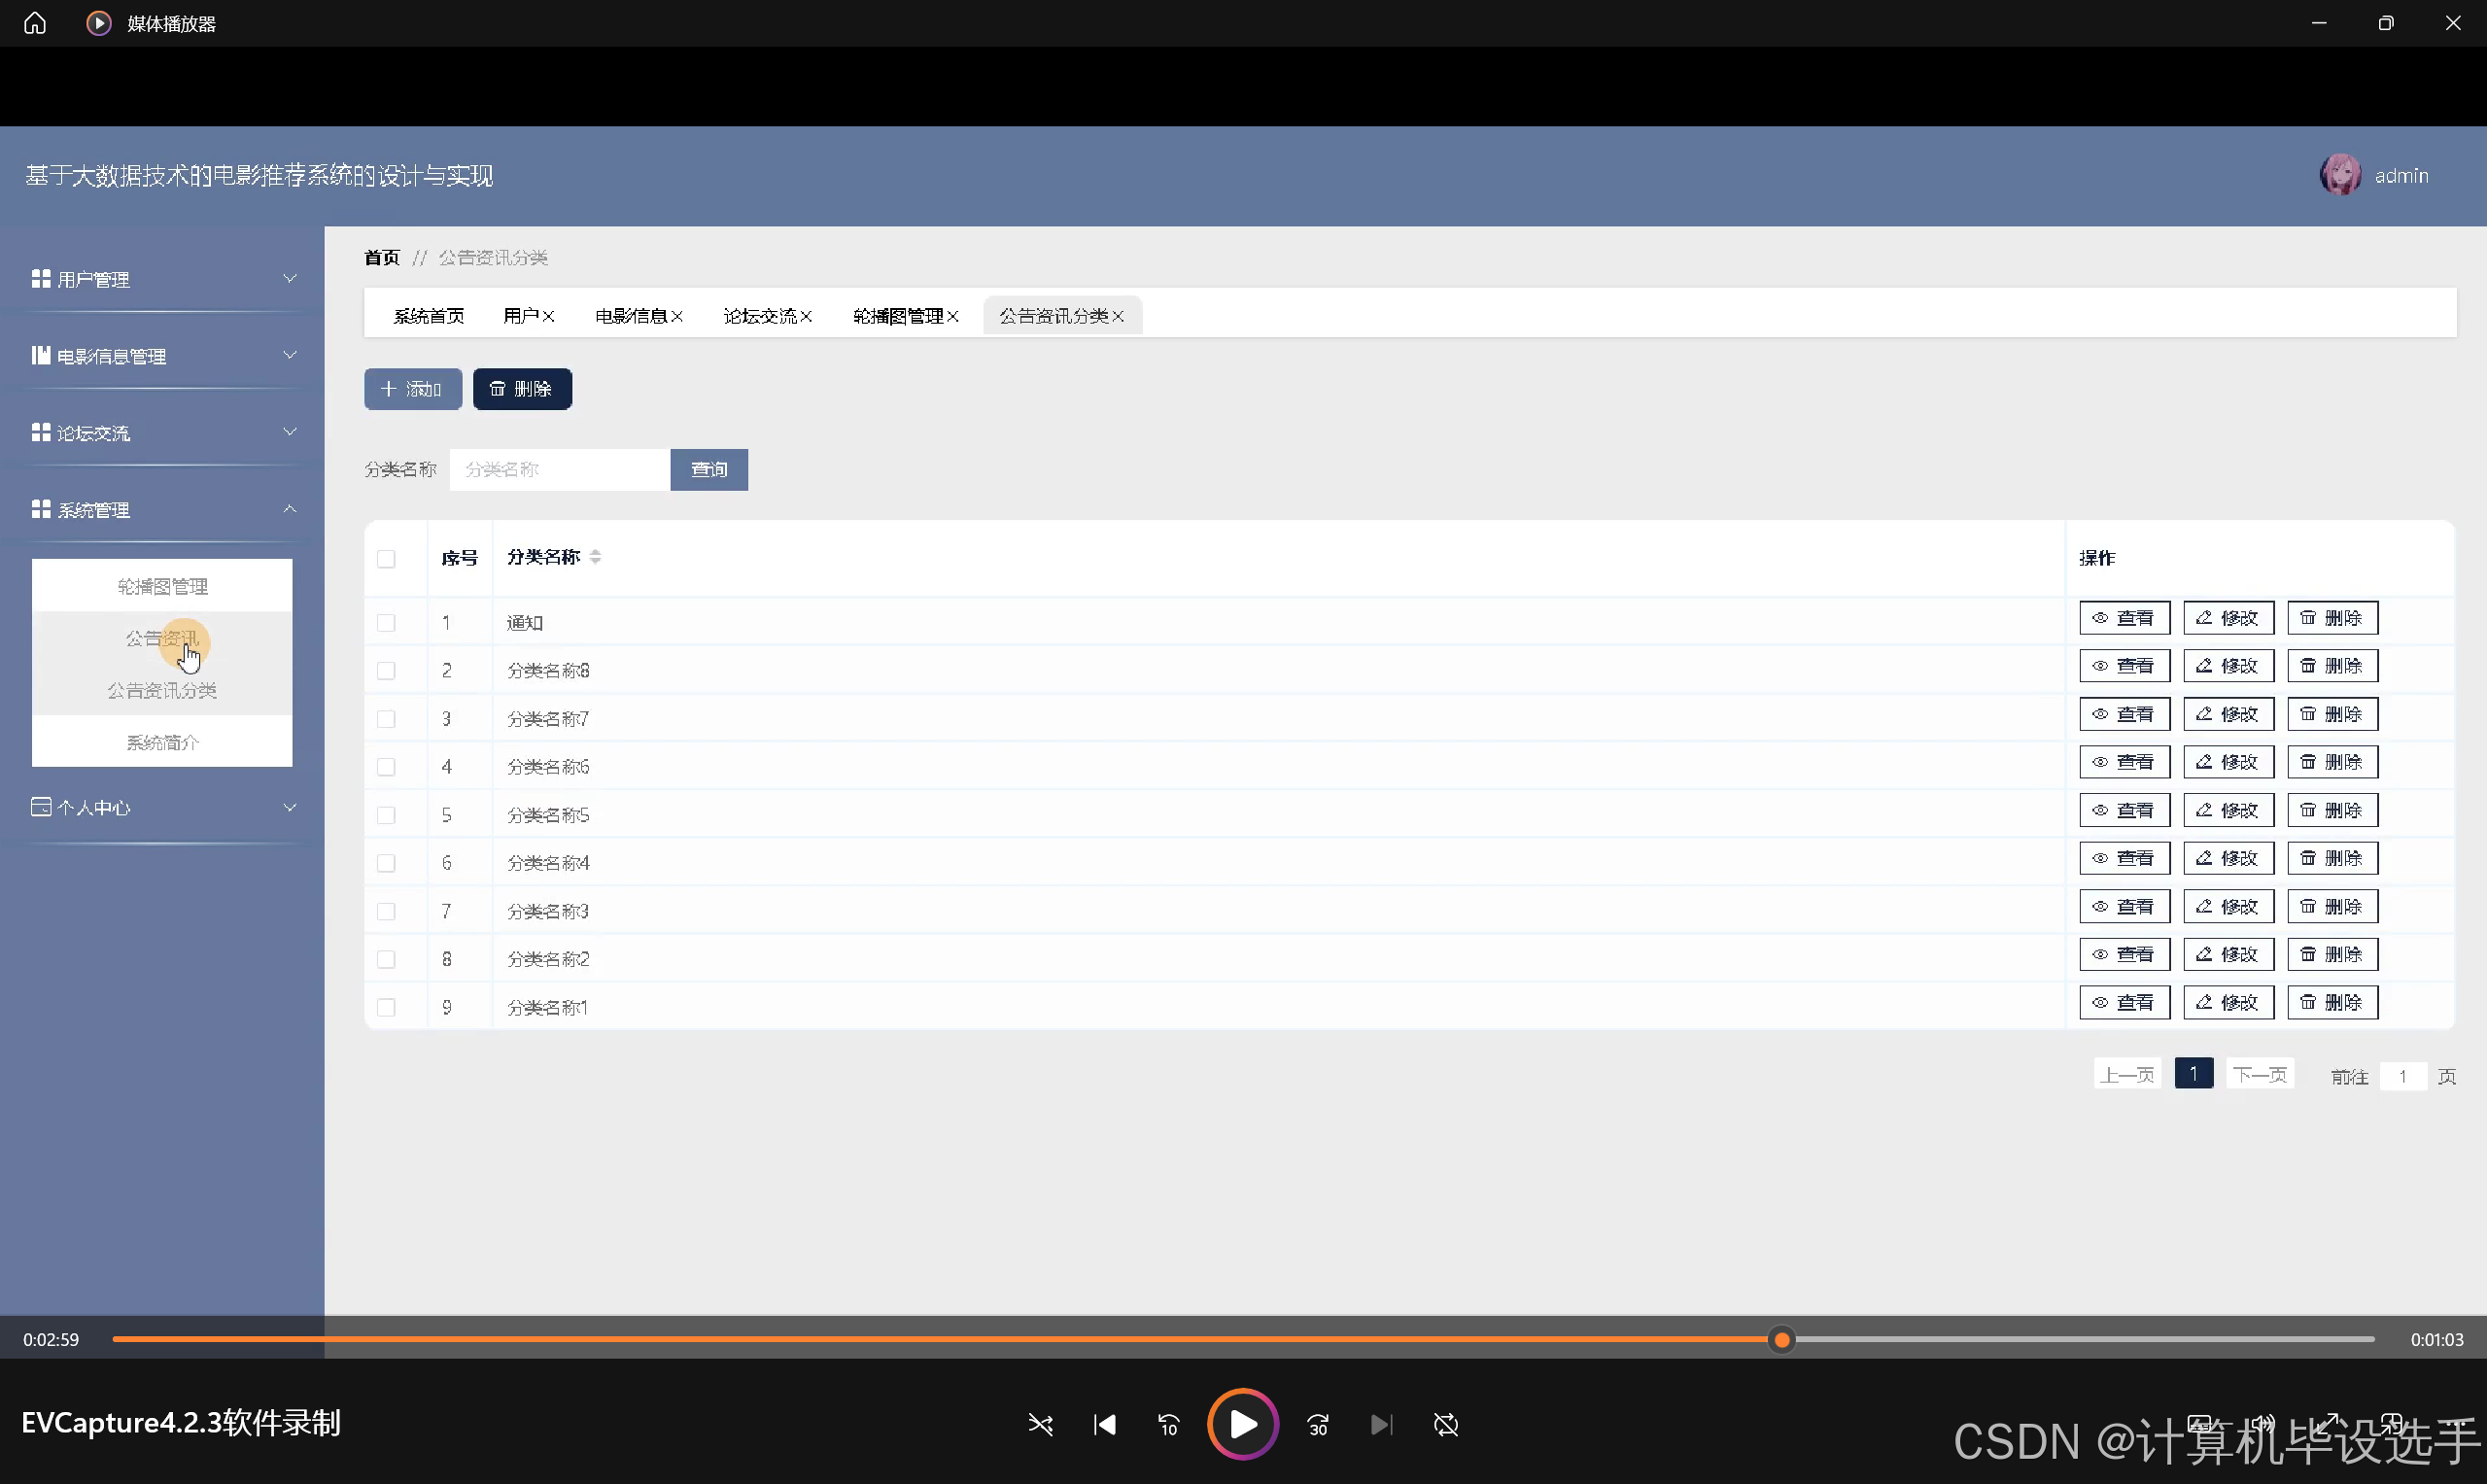2487x1484 pixels.
Task: Sort table by 分类名称 column
Action: click(x=595, y=557)
